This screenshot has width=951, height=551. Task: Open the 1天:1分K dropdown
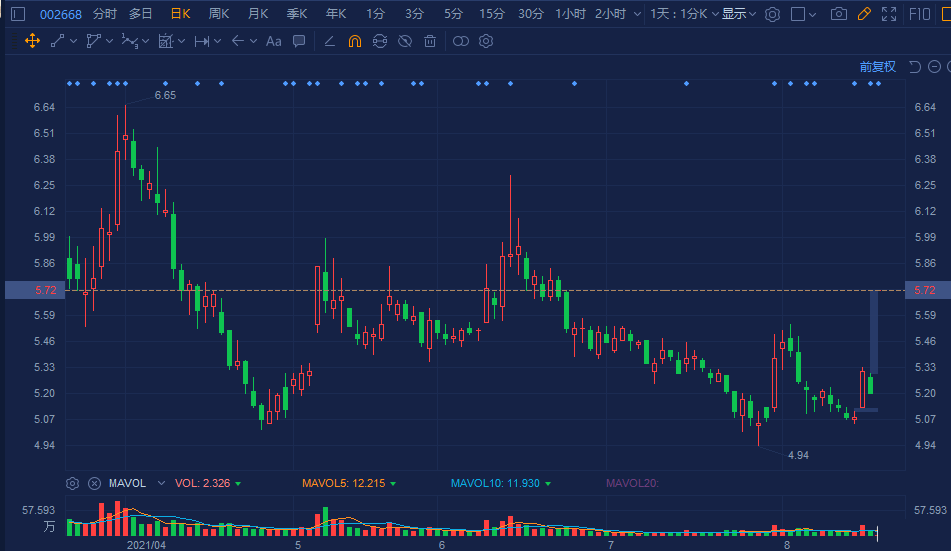(x=684, y=14)
